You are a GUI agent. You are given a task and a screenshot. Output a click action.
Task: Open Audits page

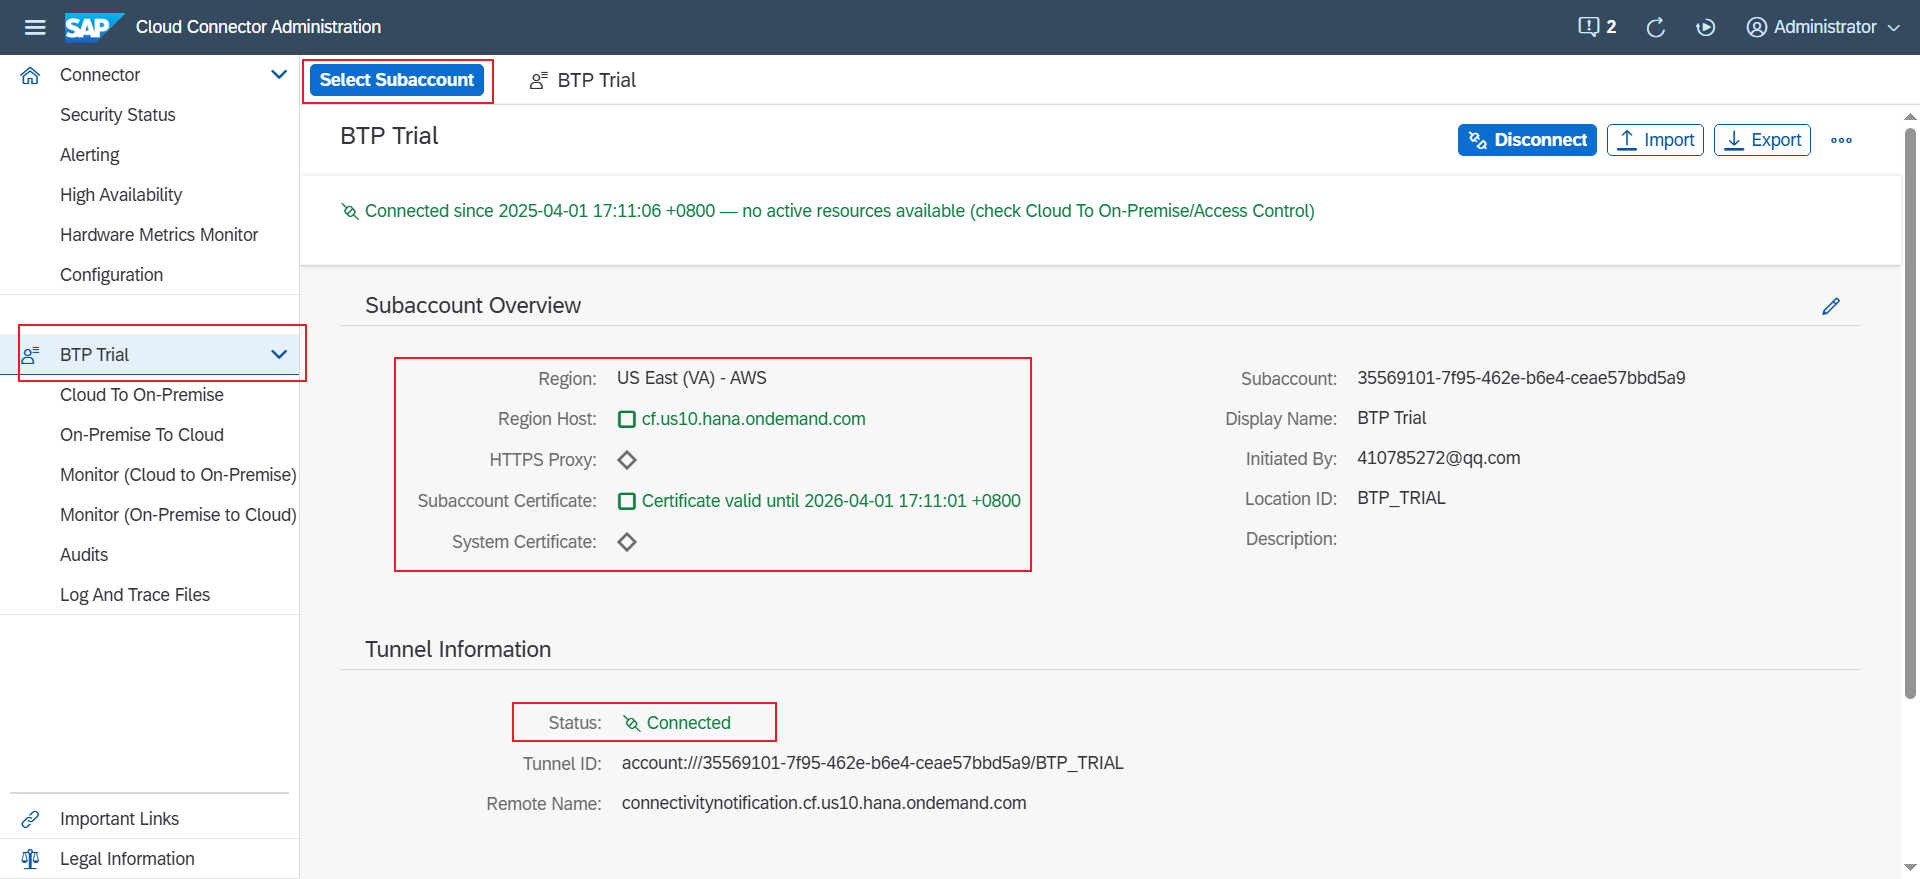pos(84,555)
